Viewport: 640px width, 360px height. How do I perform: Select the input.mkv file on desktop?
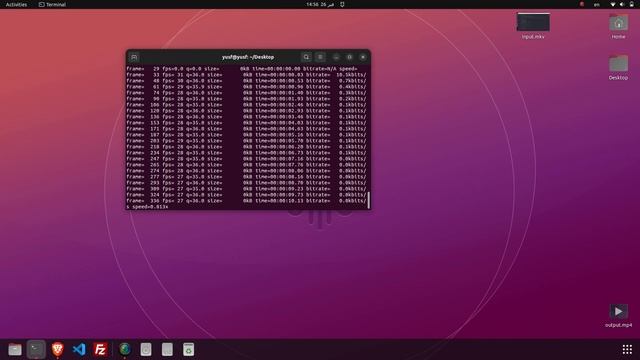pos(533,26)
